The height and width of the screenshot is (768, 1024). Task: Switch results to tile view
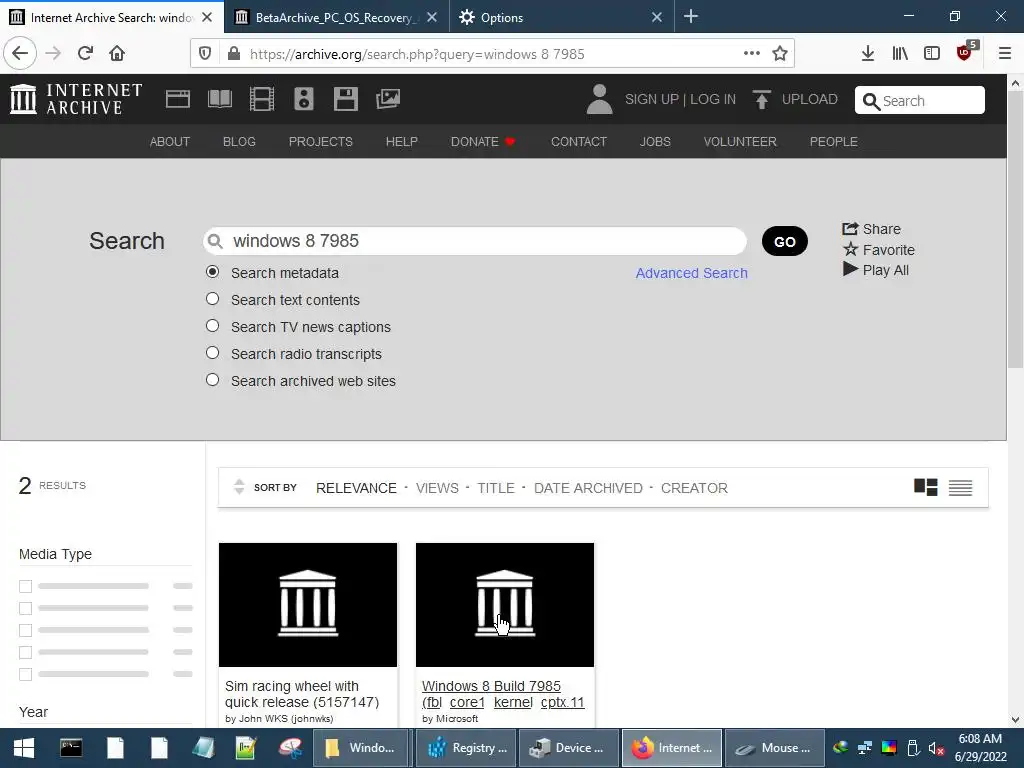tap(925, 487)
